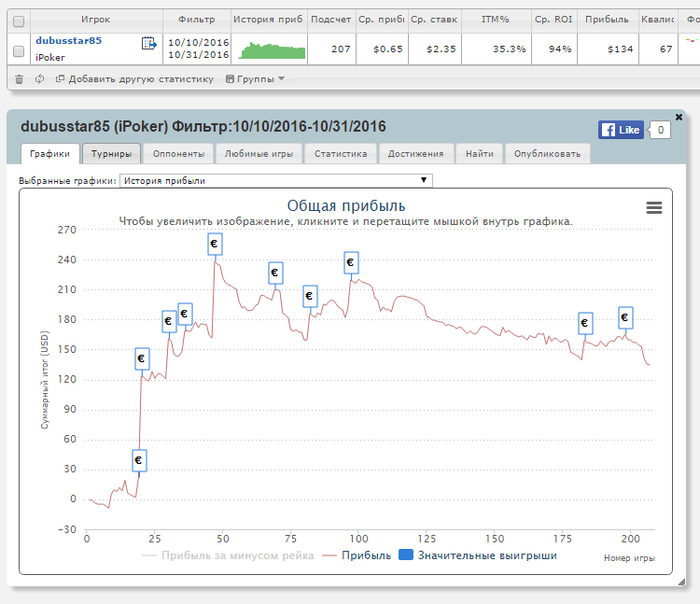Close the player detail panel with the X
The image size is (700, 604).
[x=679, y=117]
